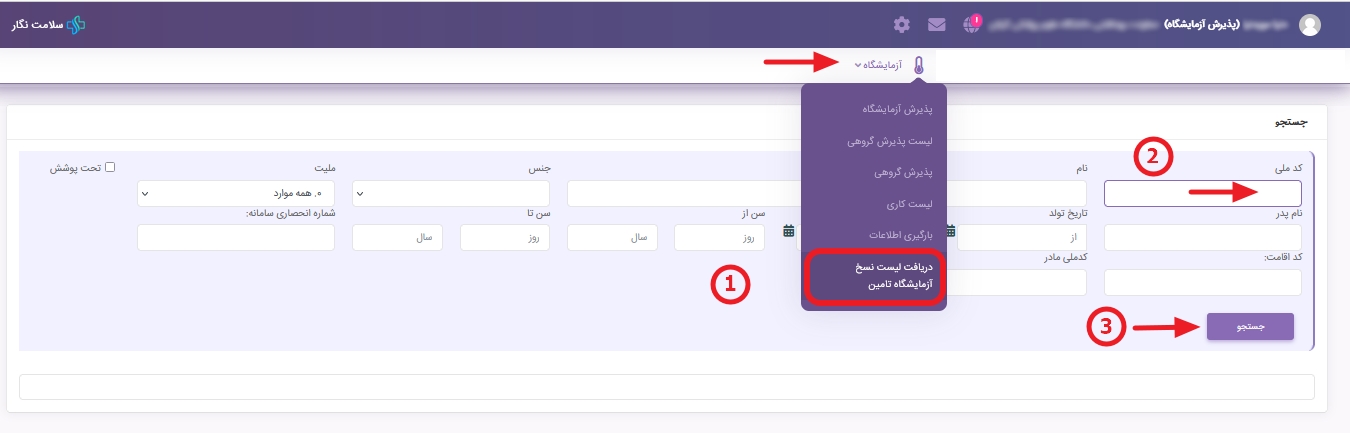
Task: Click the laboratory thermometer icon
Action: pyautogui.click(x=918, y=65)
